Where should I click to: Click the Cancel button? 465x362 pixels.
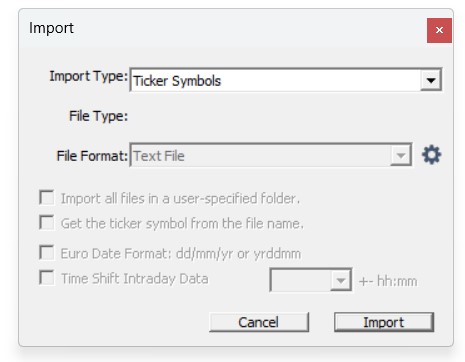coord(259,322)
